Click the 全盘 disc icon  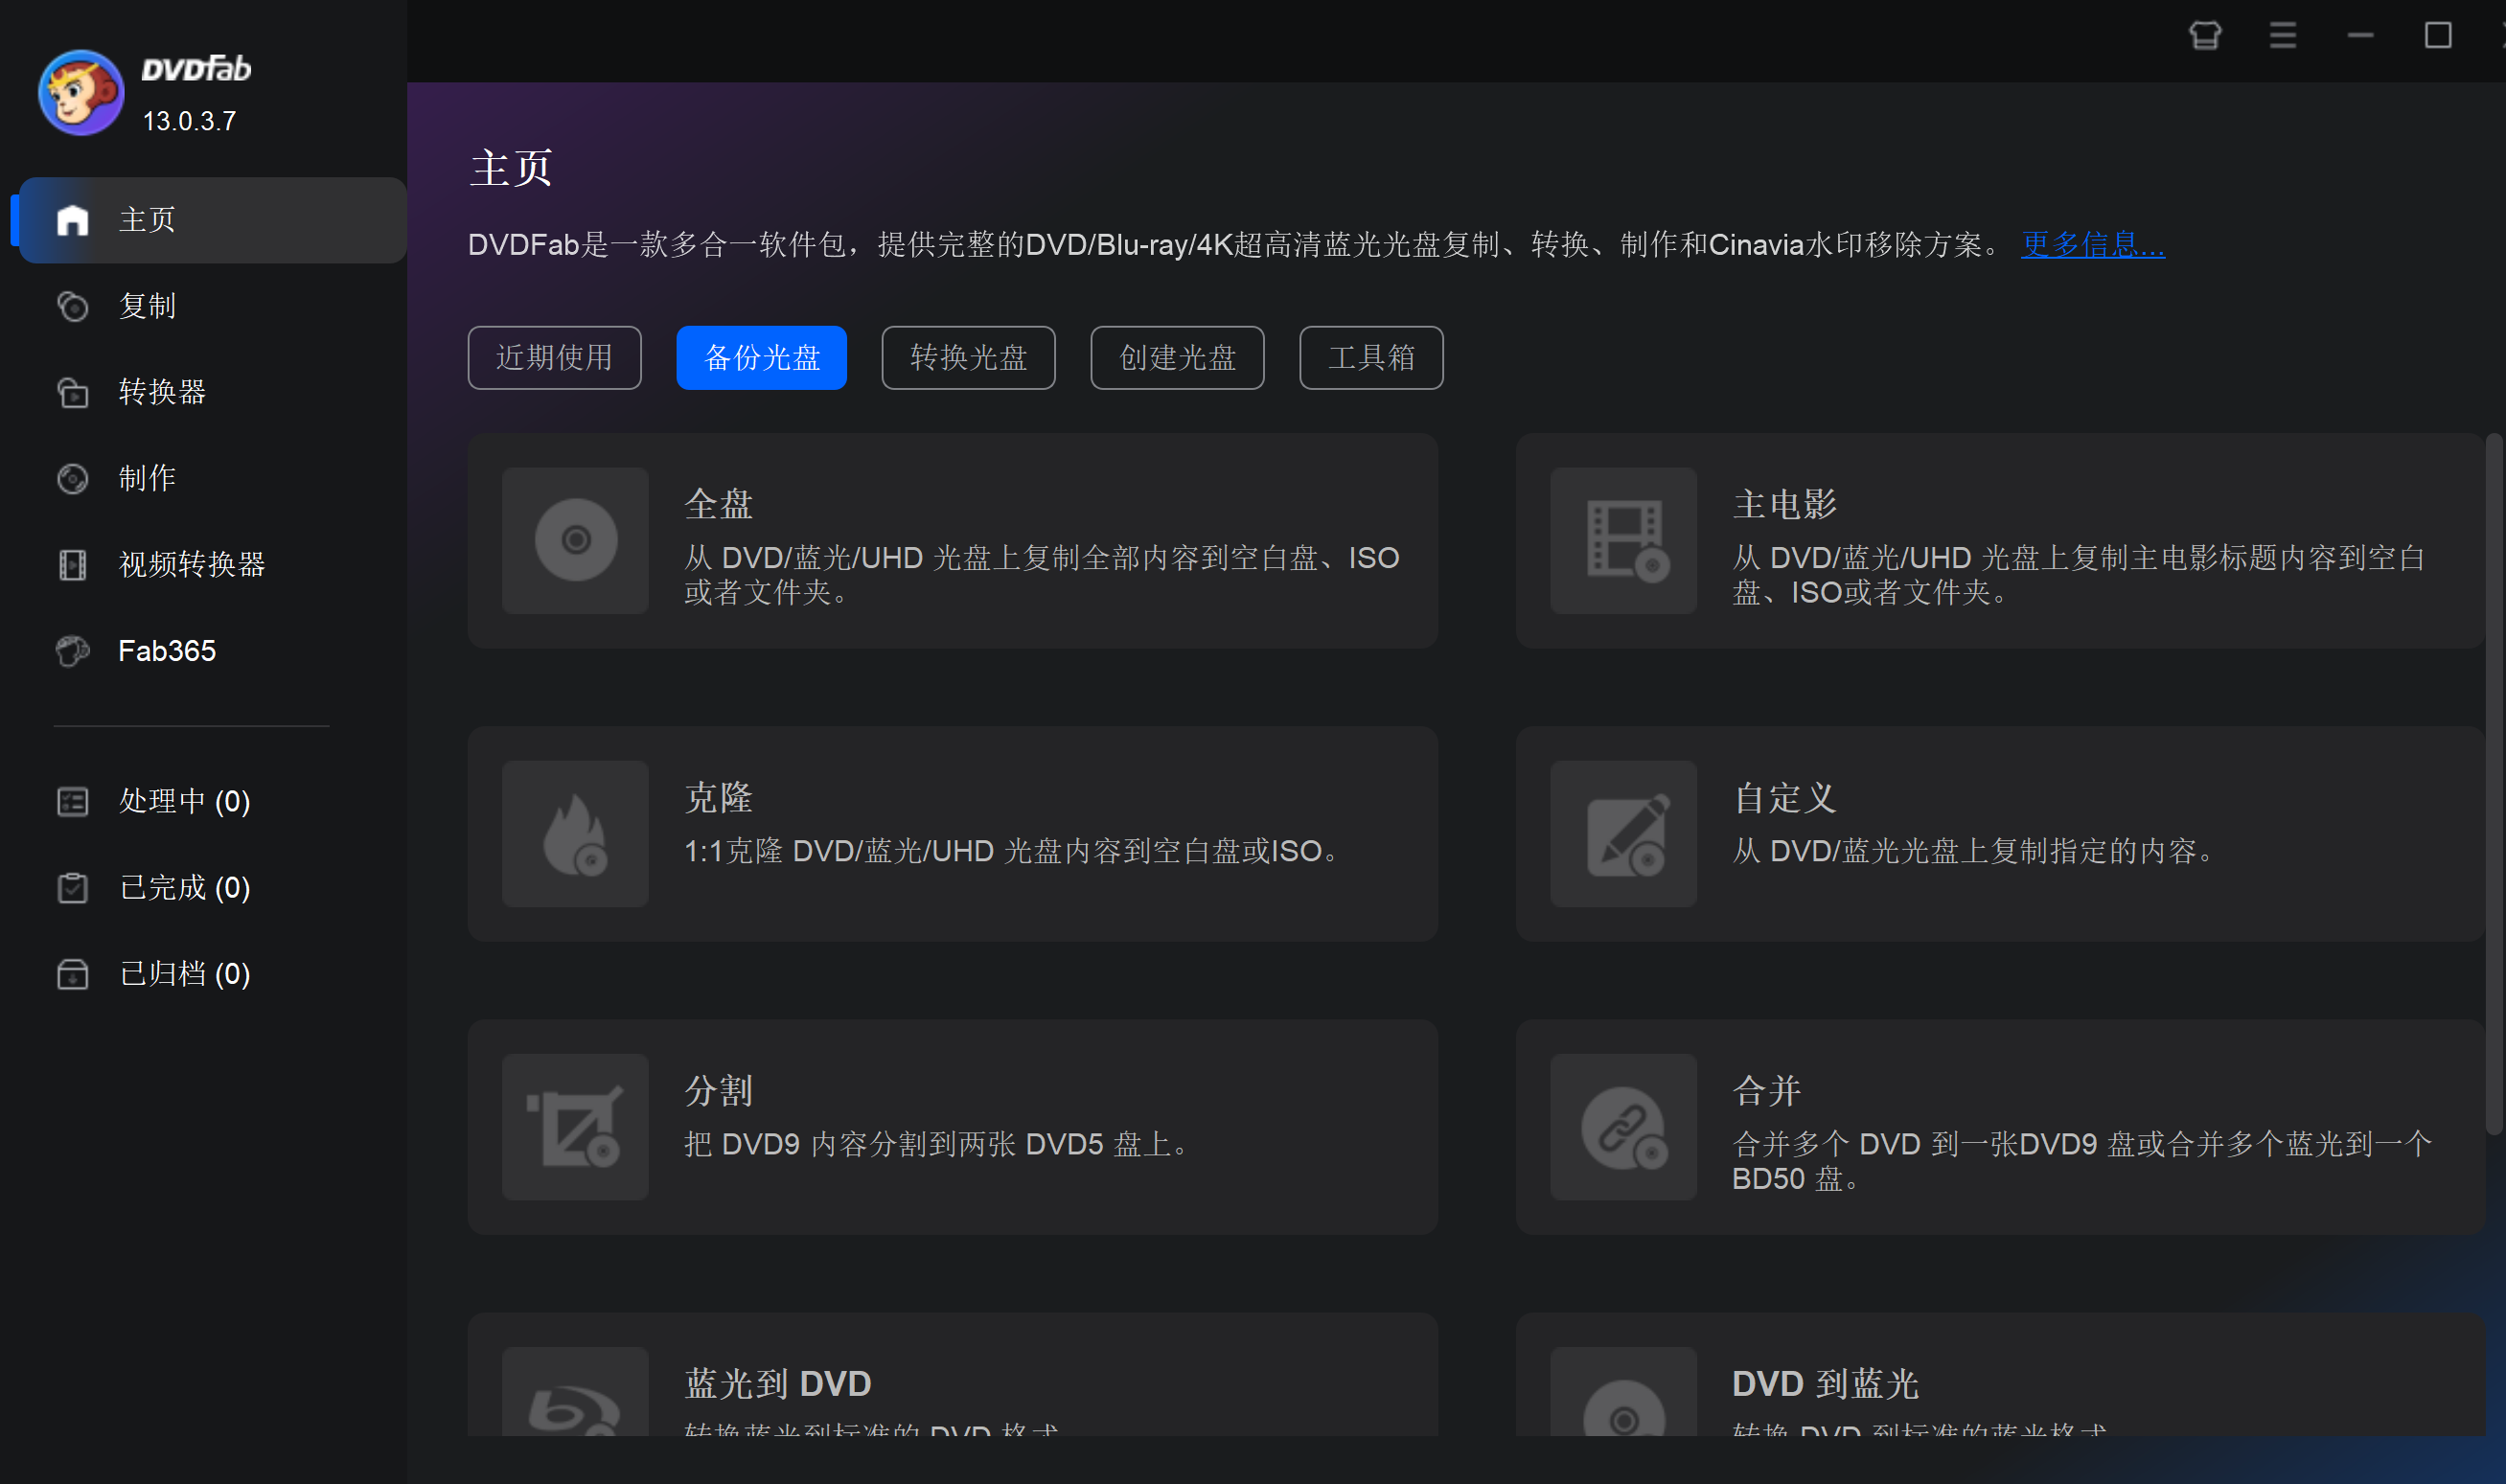(575, 540)
